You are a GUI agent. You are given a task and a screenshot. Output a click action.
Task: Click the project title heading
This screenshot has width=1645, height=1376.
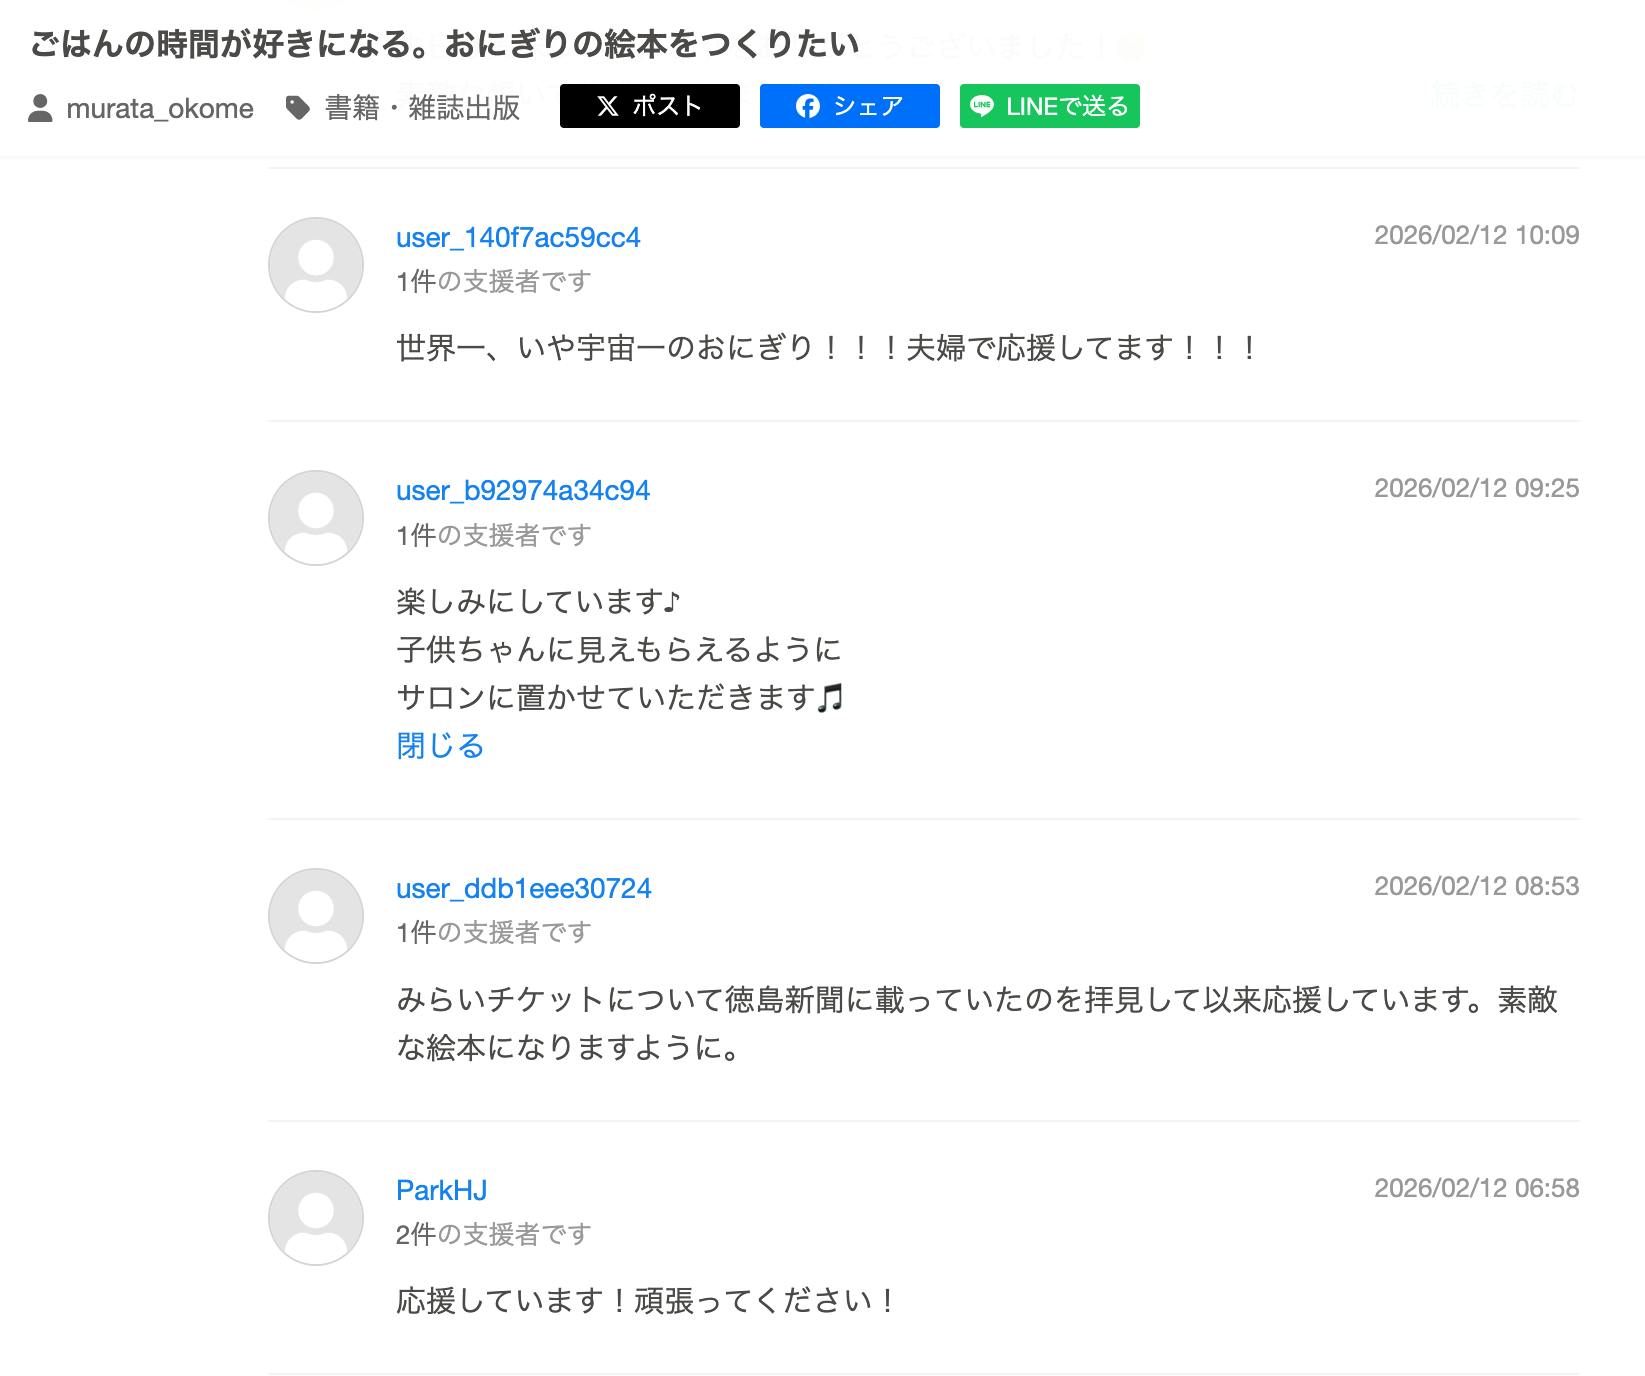tap(444, 44)
